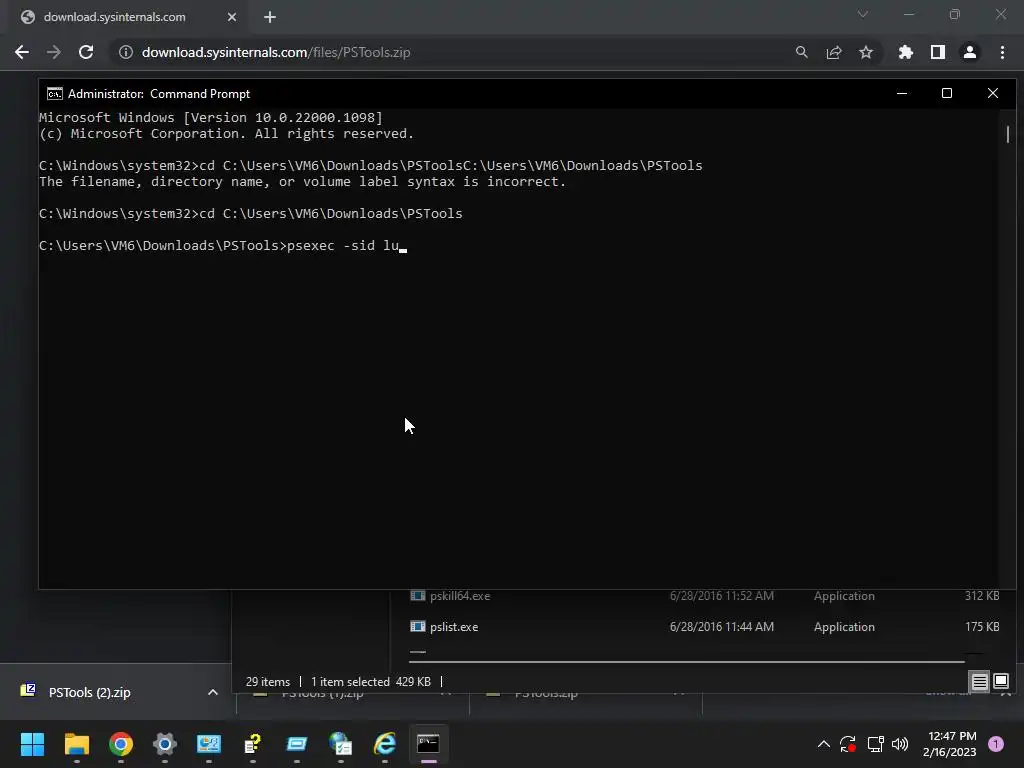Open network icon in system tray

pos(875,744)
